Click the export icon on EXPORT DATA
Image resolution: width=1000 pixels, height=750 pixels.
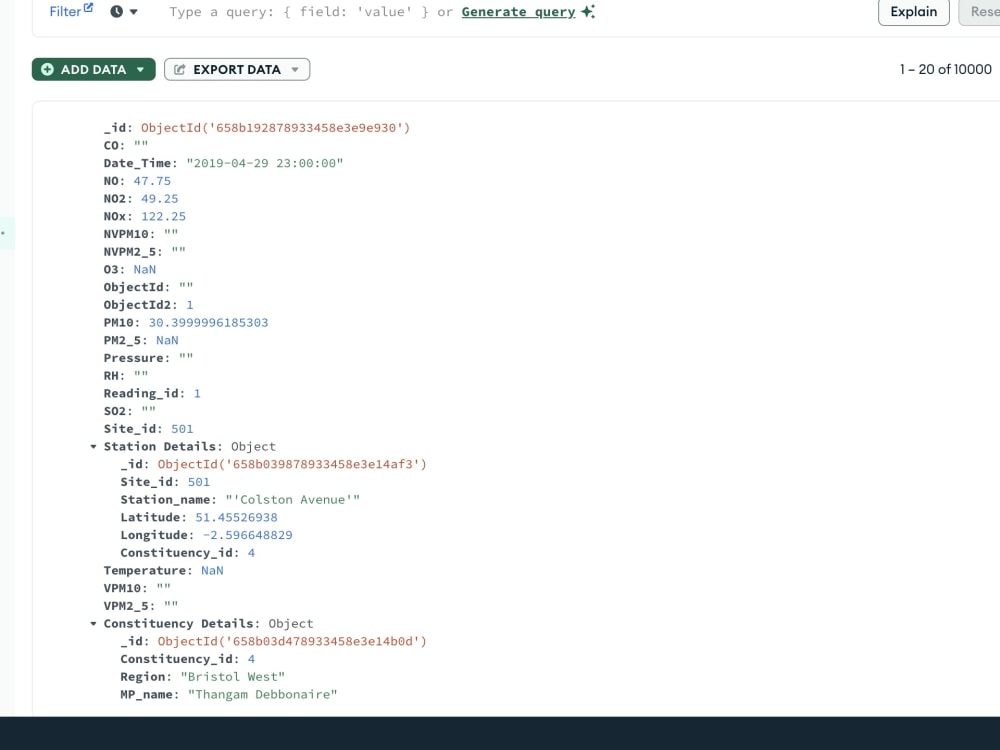pyautogui.click(x=181, y=69)
